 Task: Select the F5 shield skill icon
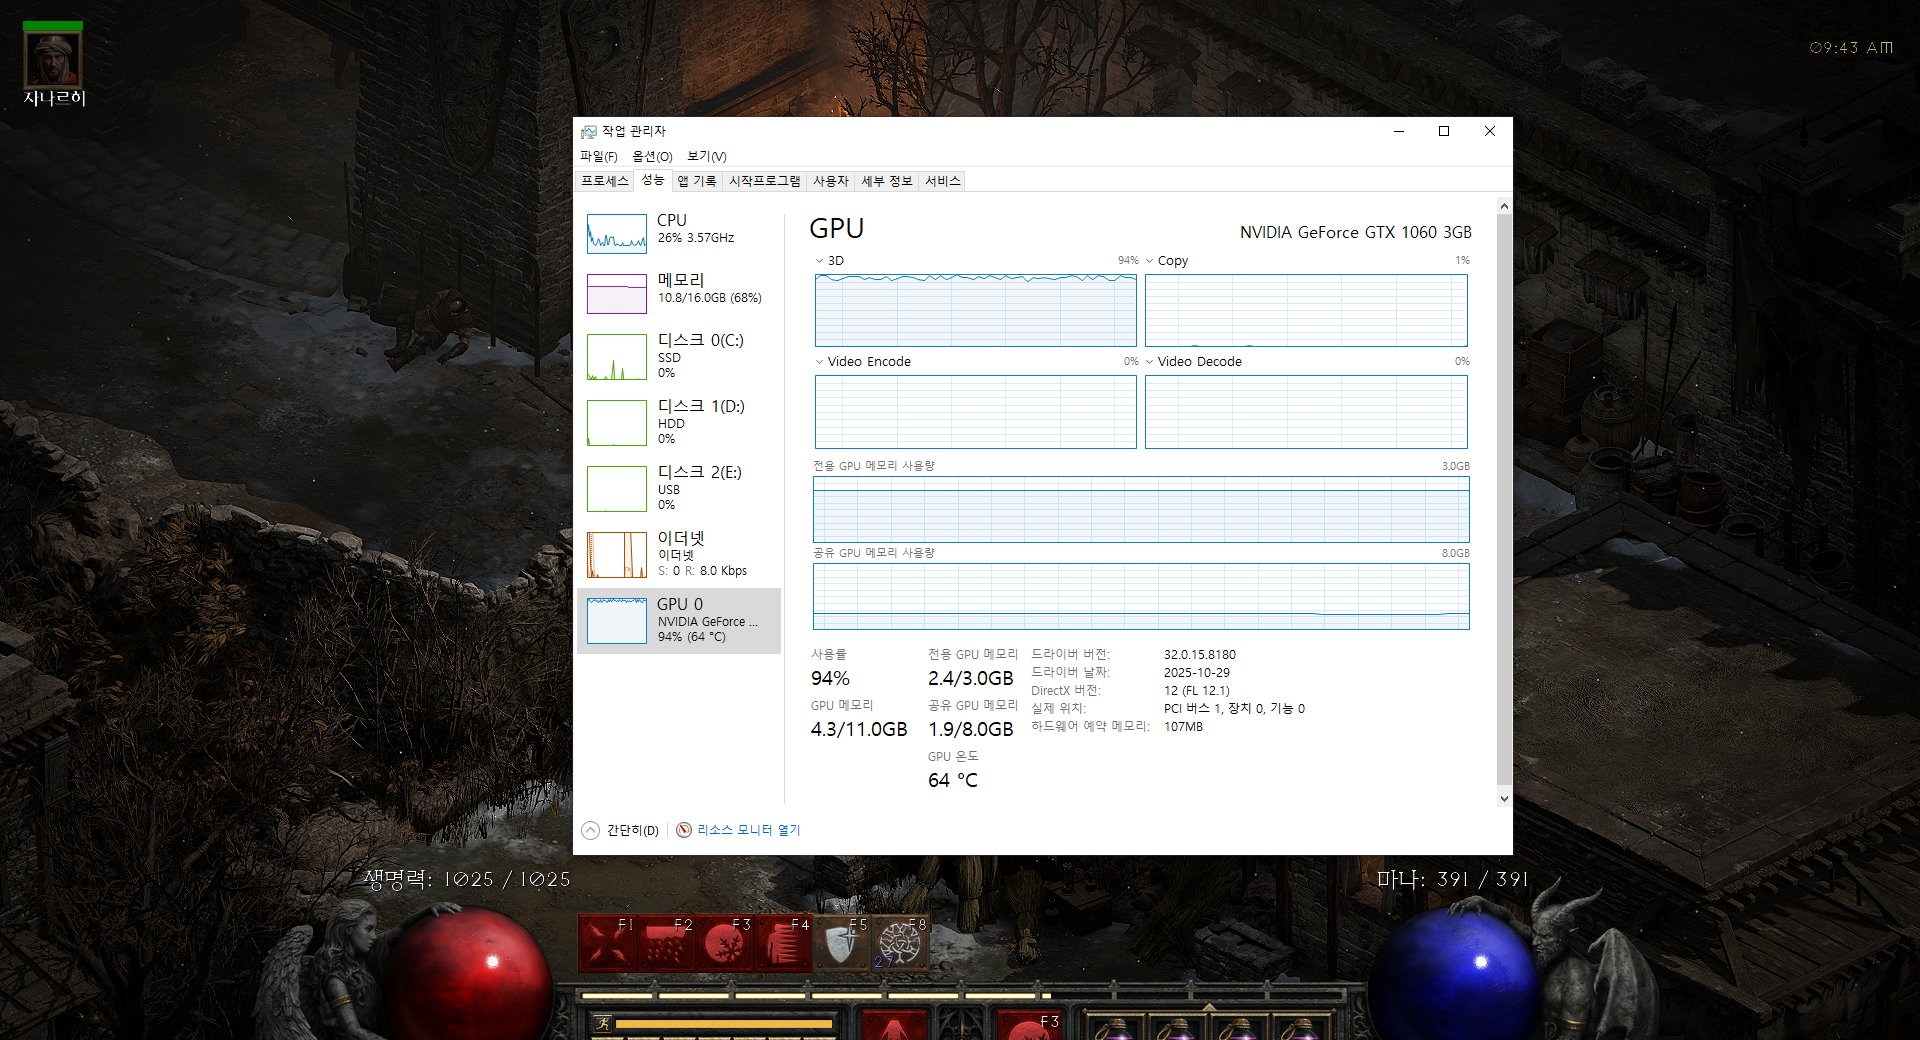point(841,943)
